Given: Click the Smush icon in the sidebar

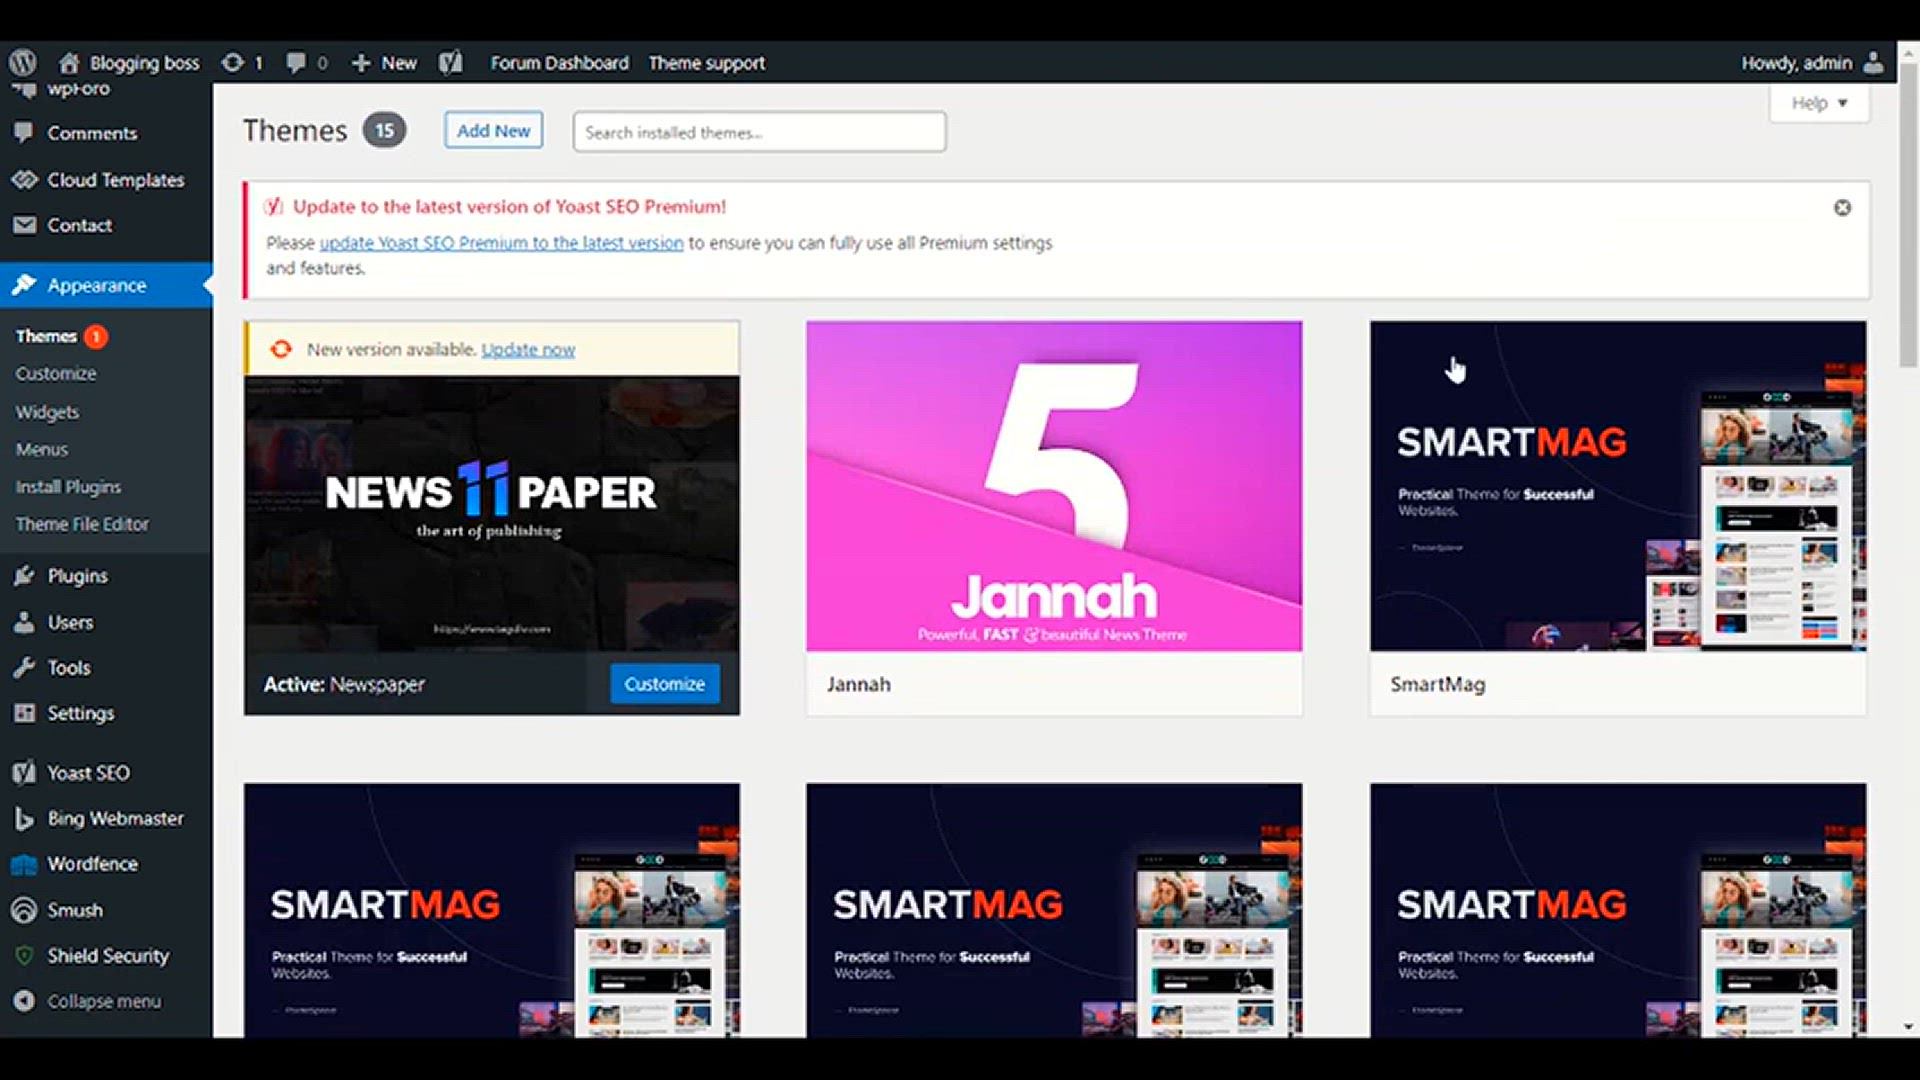Looking at the screenshot, I should point(24,909).
